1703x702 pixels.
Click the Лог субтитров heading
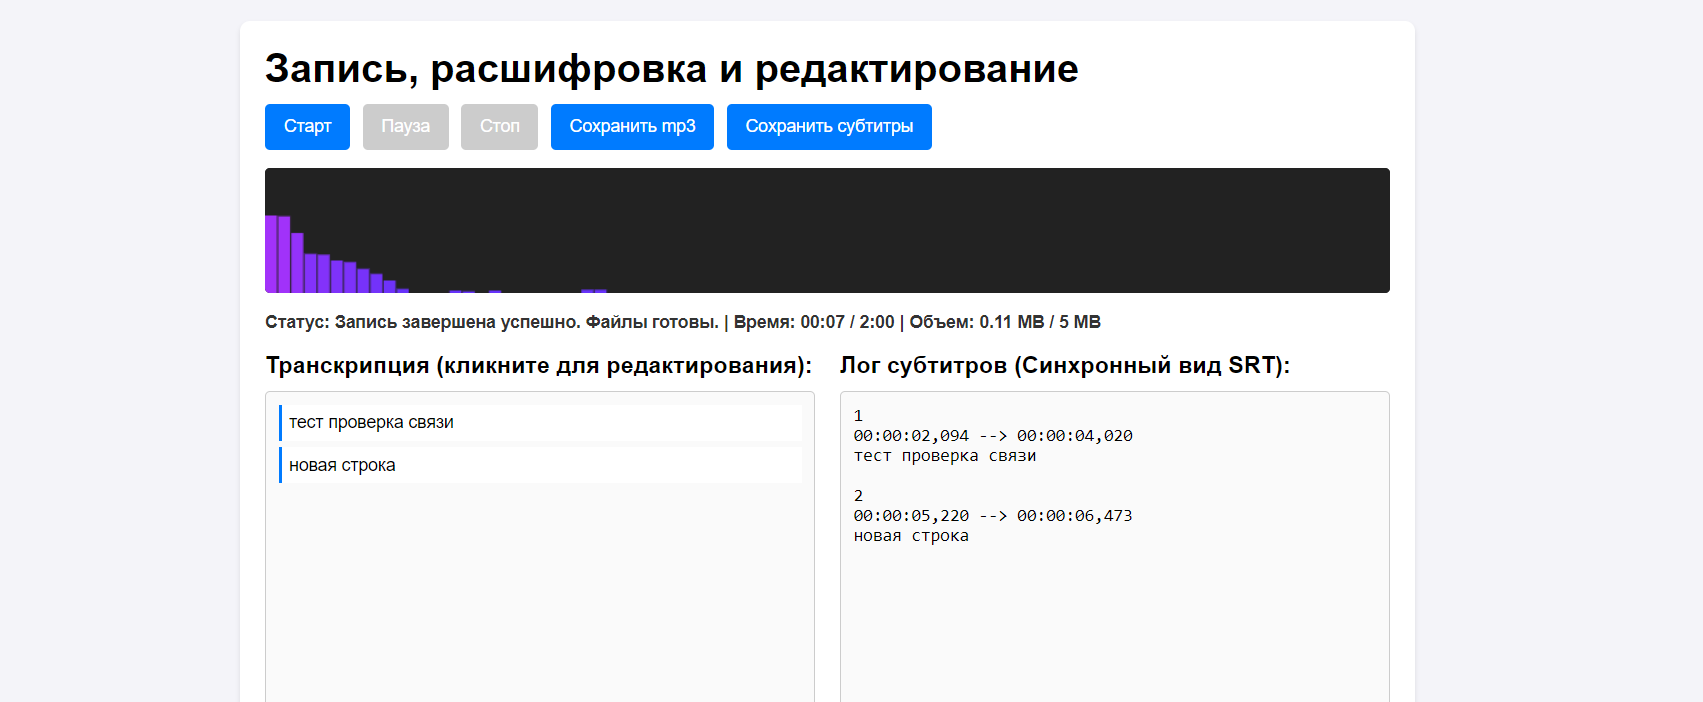point(1065,365)
